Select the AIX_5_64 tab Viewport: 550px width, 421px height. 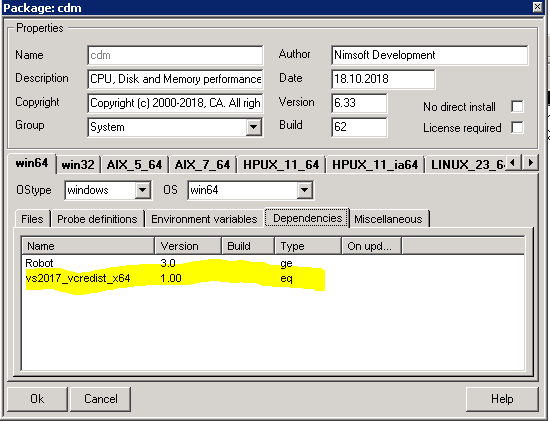[x=134, y=165]
